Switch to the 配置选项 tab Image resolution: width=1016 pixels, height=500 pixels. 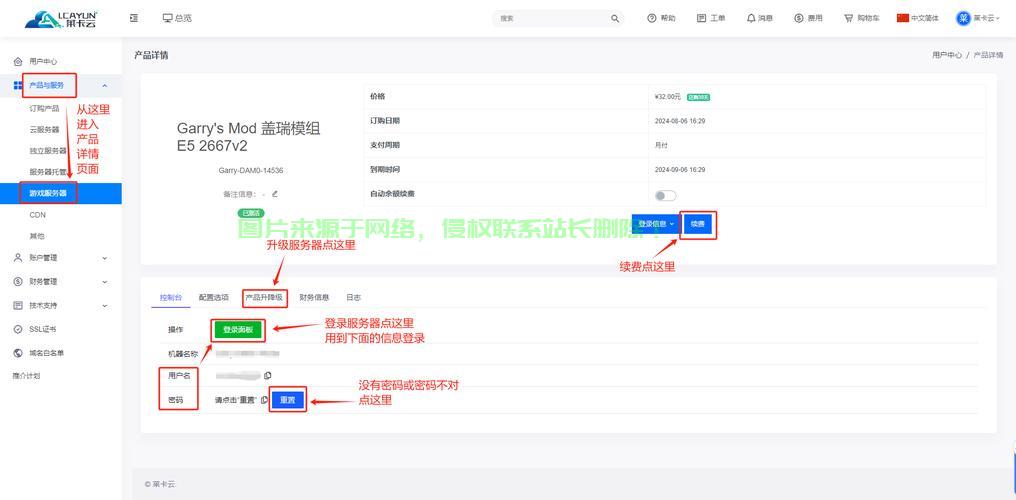click(214, 297)
